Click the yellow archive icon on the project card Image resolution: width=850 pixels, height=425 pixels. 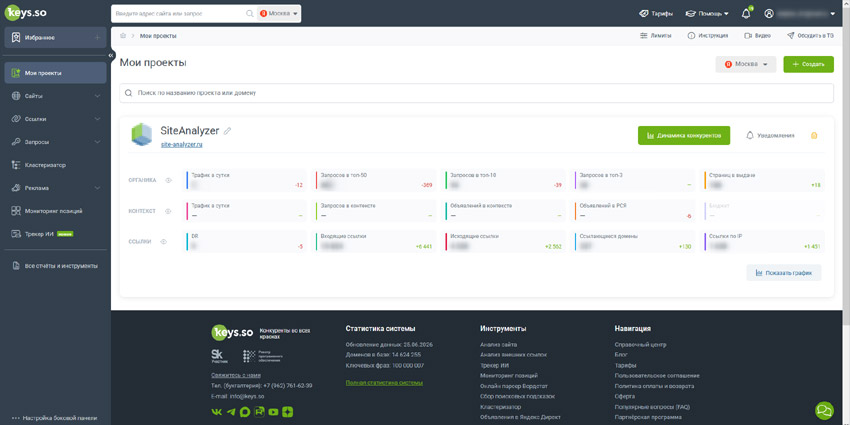(814, 136)
